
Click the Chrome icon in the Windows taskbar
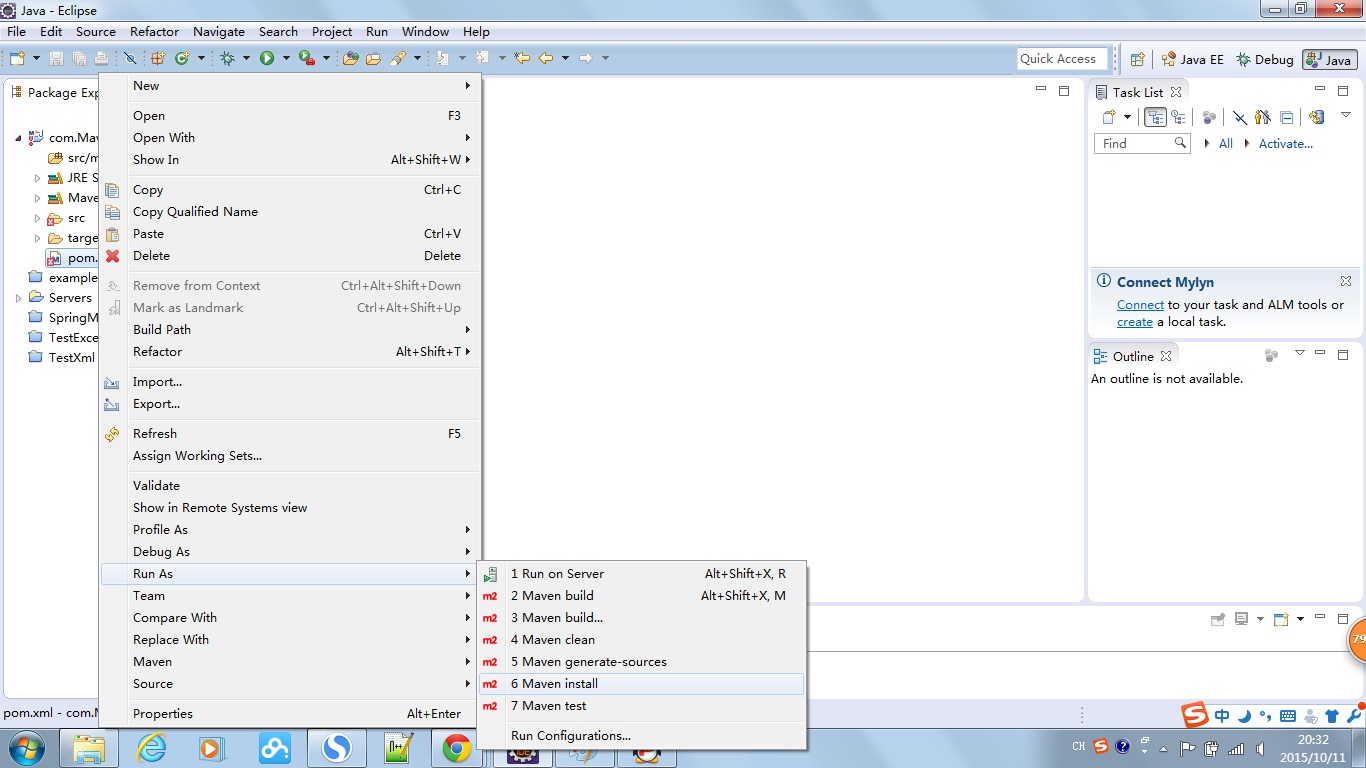[x=457, y=748]
